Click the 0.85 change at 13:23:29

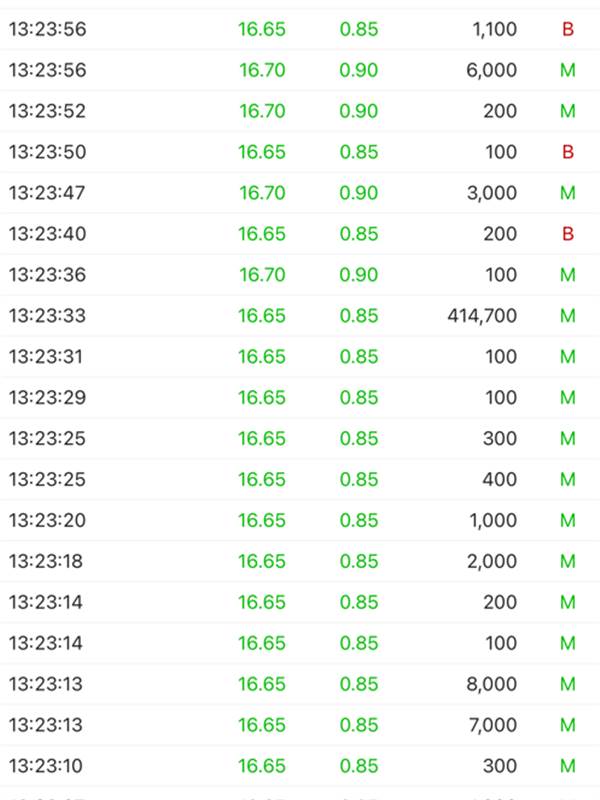[359, 397]
